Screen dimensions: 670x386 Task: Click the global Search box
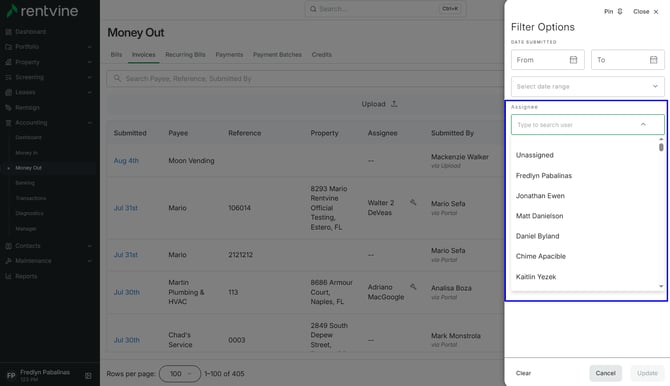tap(385, 9)
